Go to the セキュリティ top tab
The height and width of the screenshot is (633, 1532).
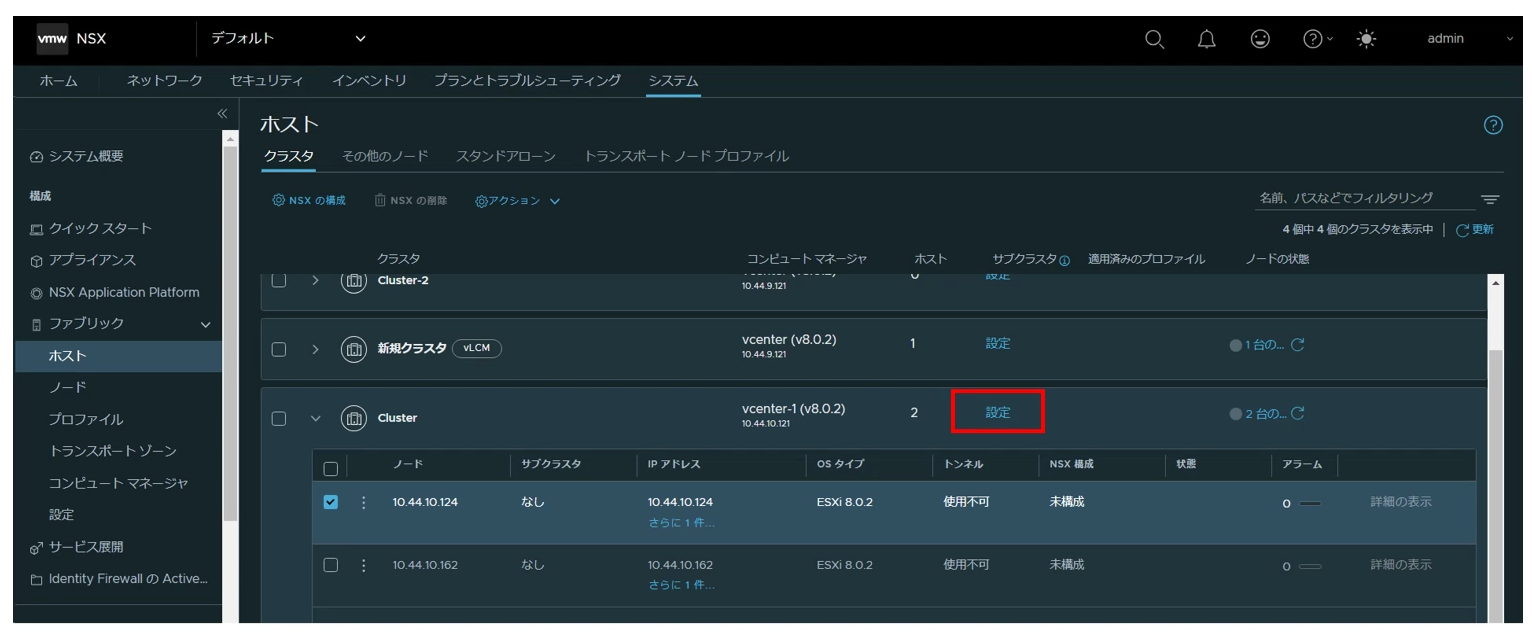266,81
